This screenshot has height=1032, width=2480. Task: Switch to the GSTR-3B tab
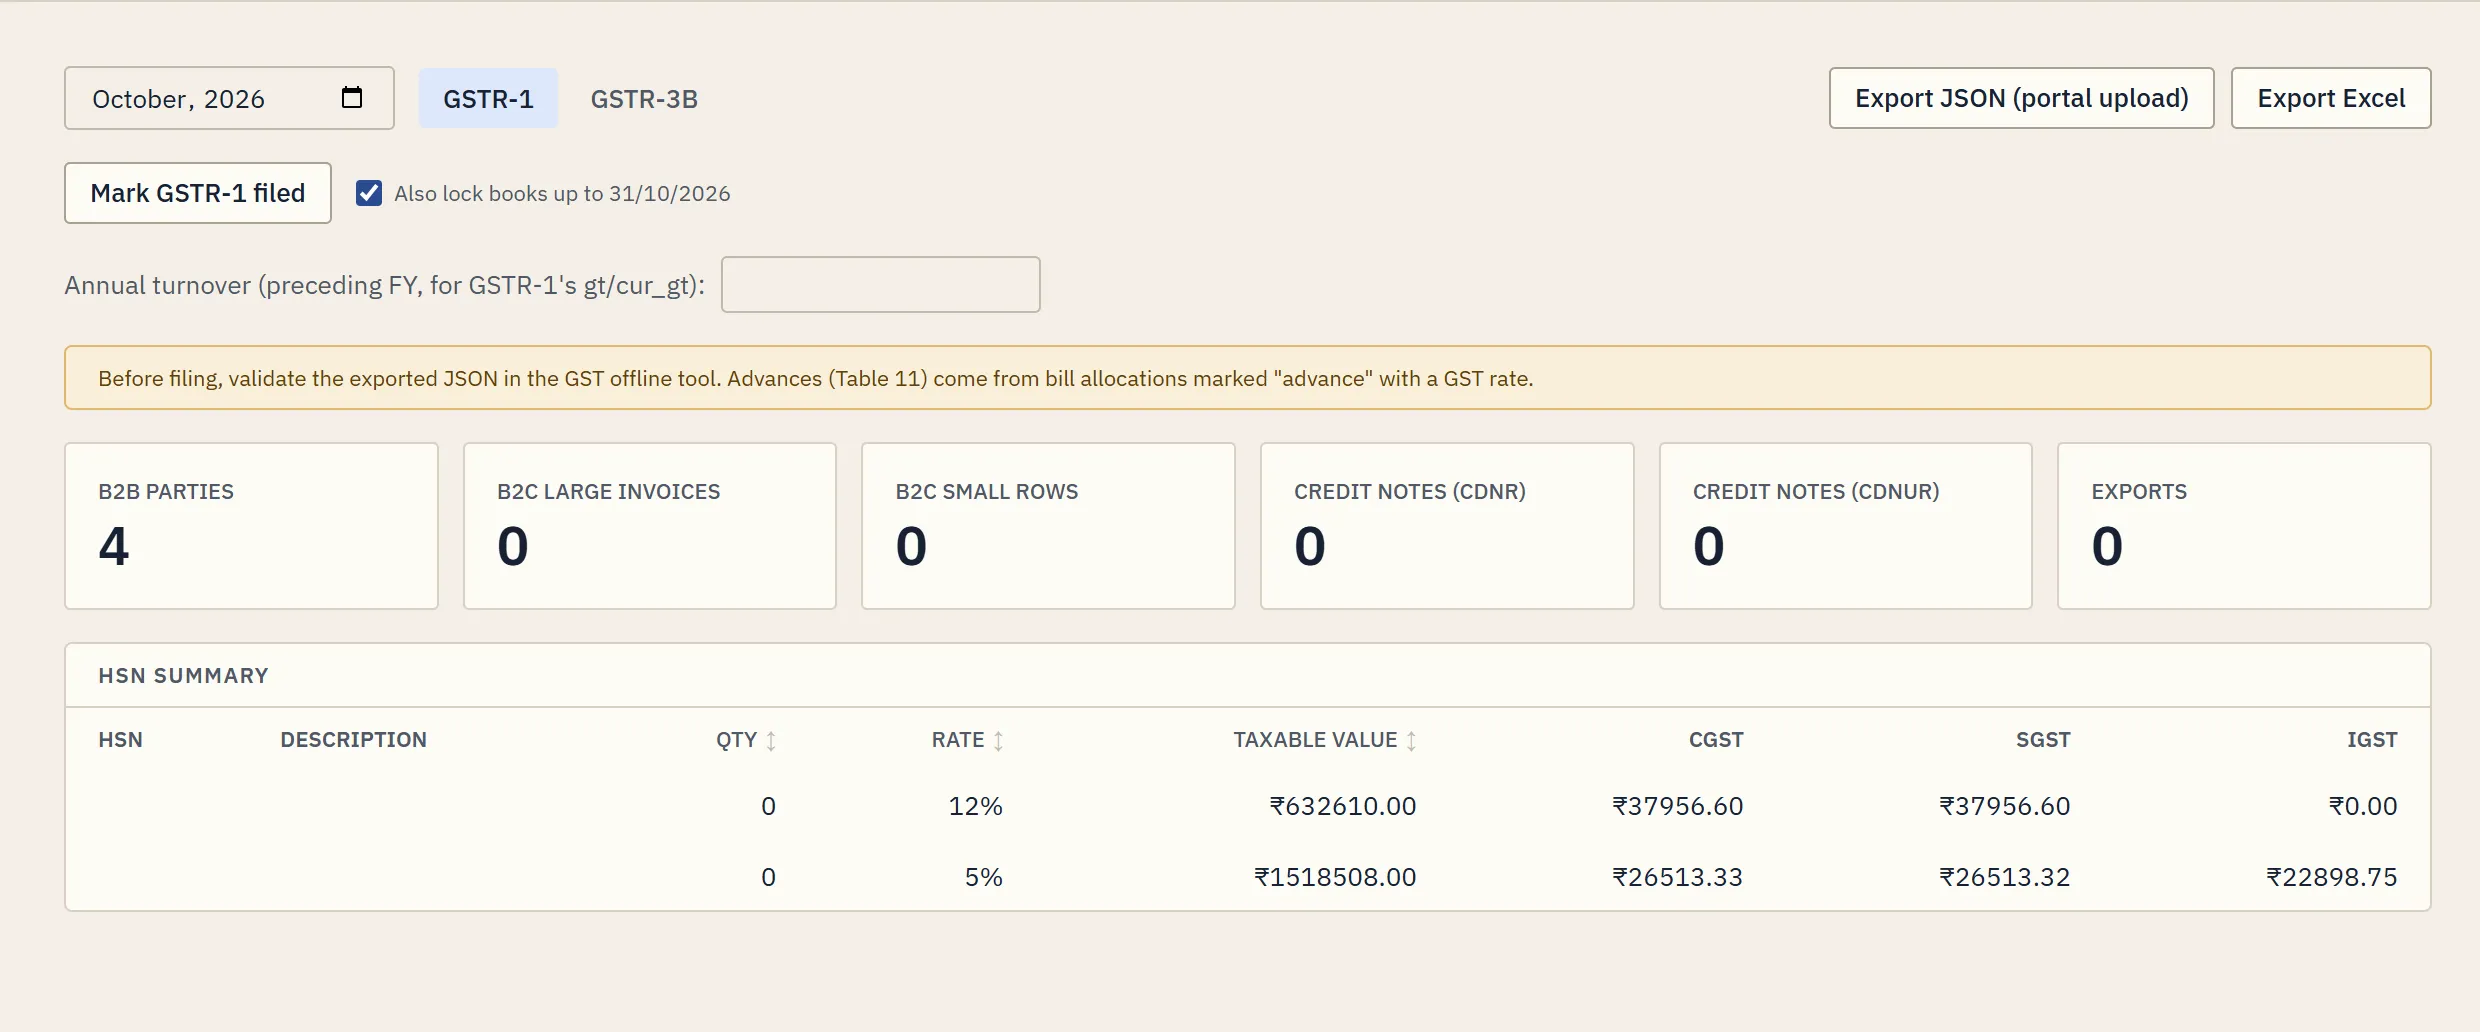[x=644, y=98]
